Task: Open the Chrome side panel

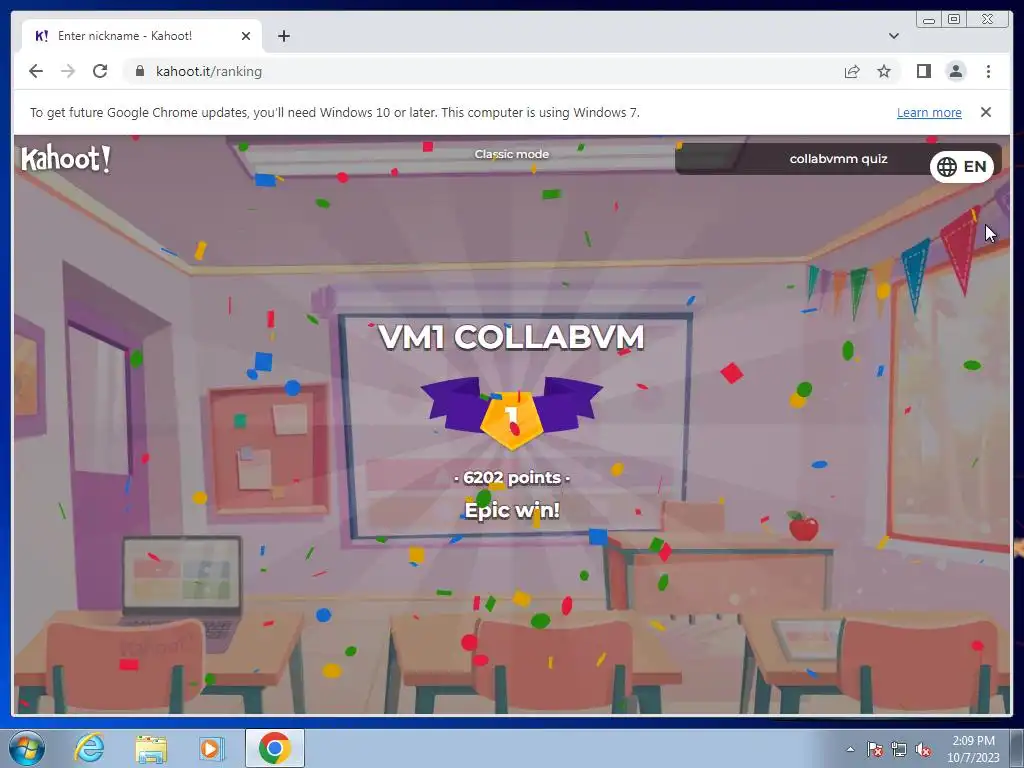Action: (x=923, y=71)
